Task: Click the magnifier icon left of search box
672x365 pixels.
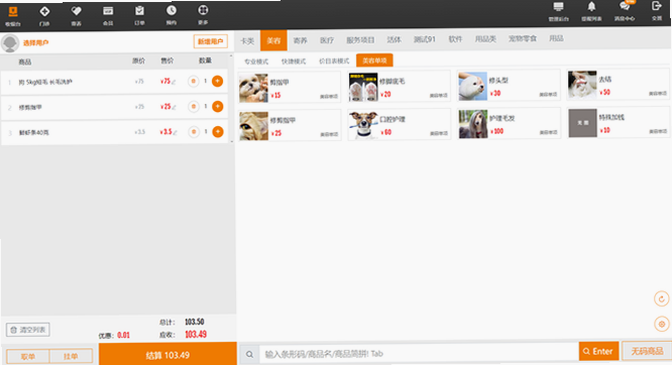Action: (x=249, y=354)
